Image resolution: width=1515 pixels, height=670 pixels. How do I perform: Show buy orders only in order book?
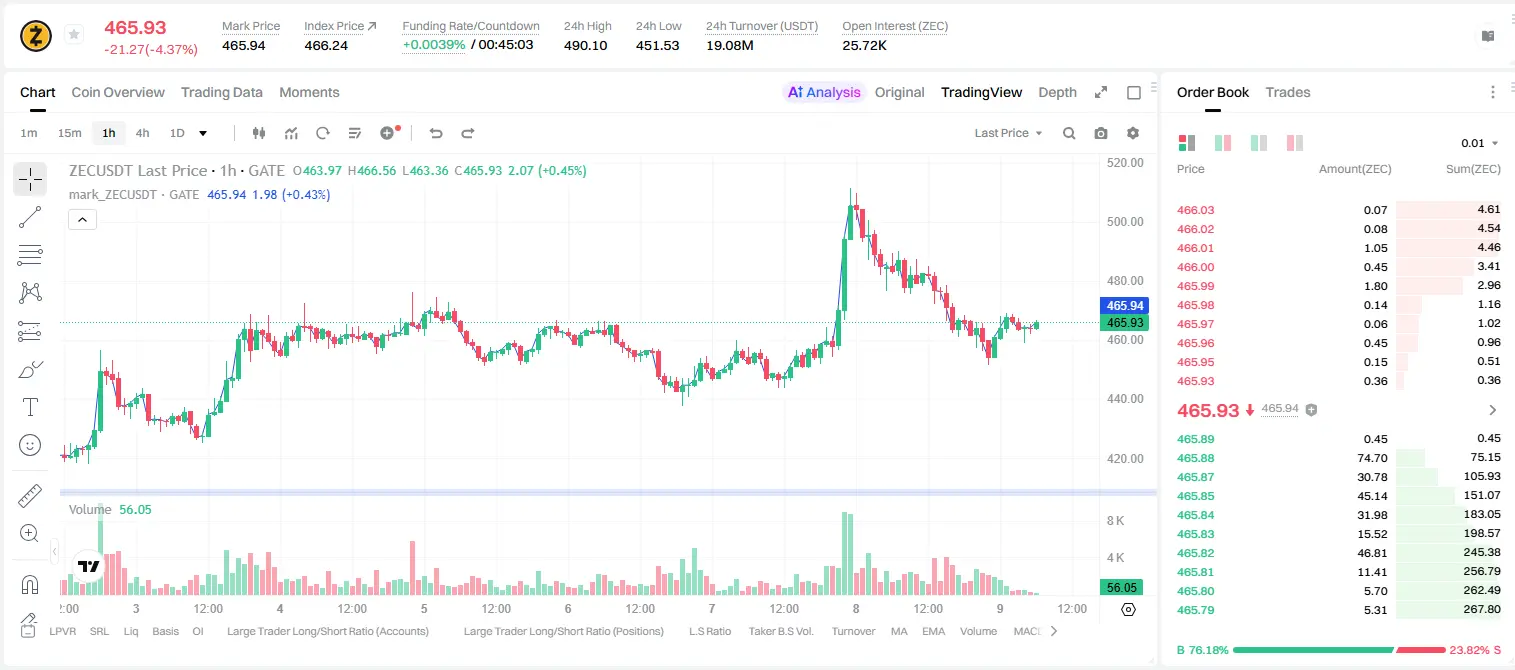[1259, 143]
